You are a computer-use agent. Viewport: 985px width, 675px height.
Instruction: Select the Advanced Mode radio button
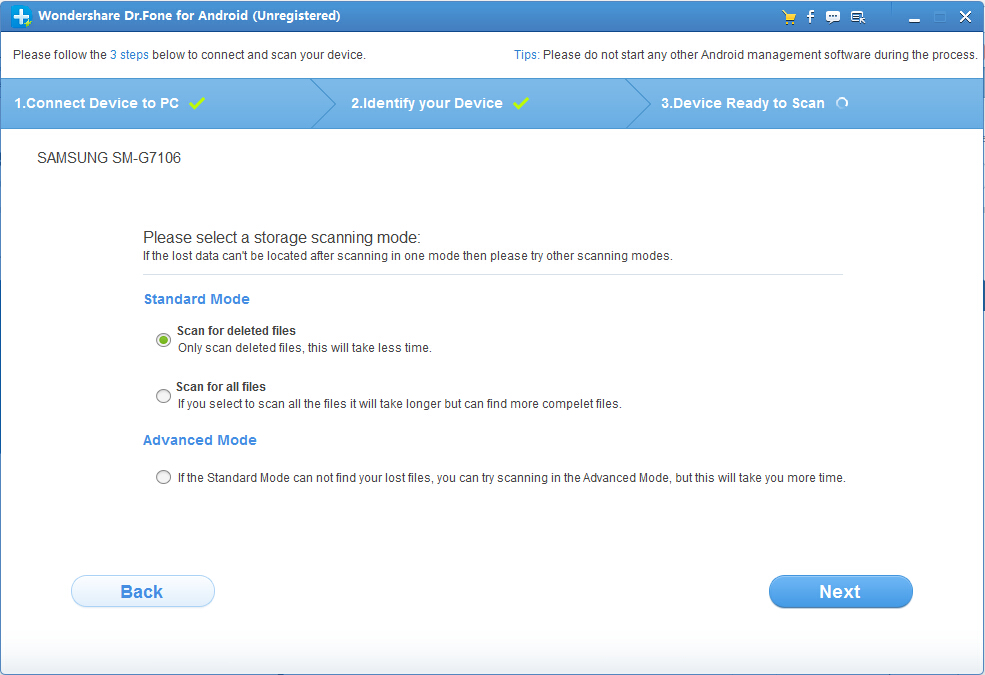click(163, 477)
